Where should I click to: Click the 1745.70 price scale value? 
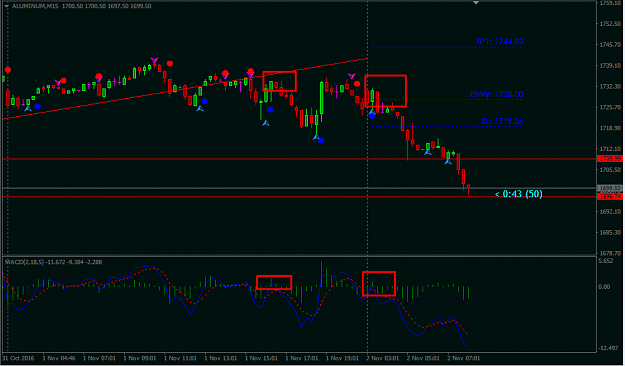tap(610, 45)
